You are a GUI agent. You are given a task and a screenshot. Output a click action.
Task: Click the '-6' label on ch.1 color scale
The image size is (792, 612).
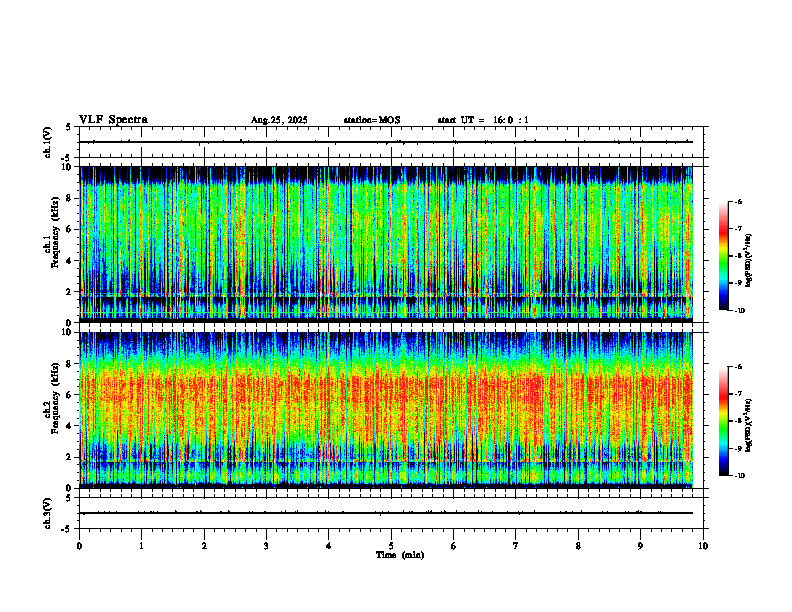(x=738, y=201)
